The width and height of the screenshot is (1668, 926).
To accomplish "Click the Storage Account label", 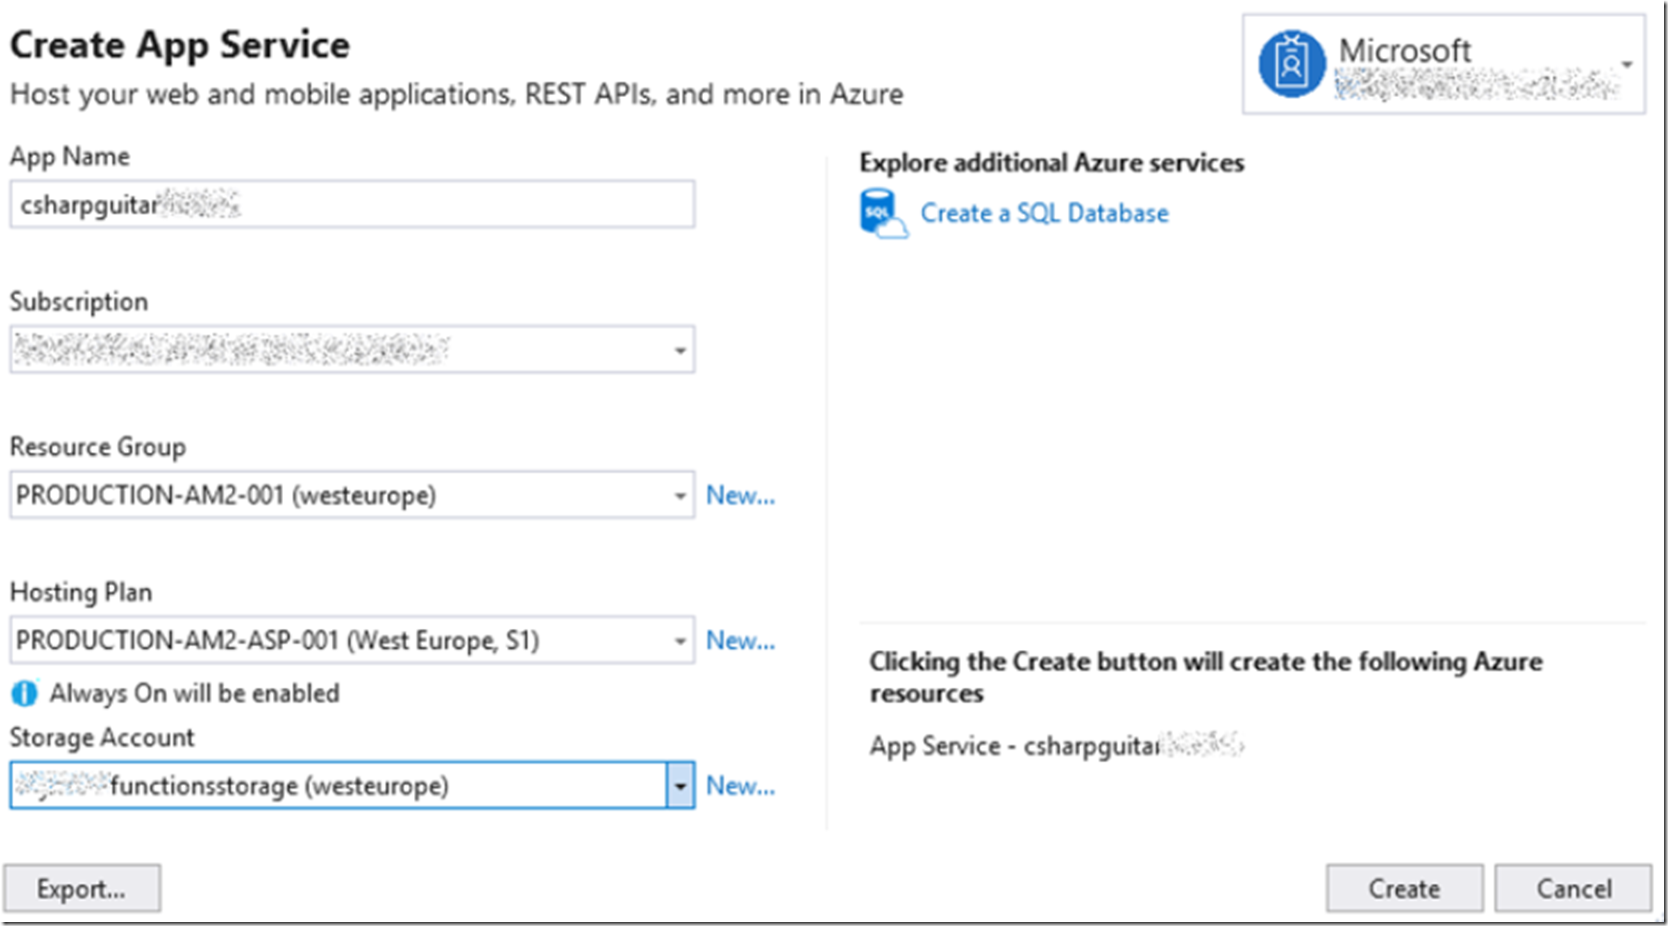I will point(102,737).
